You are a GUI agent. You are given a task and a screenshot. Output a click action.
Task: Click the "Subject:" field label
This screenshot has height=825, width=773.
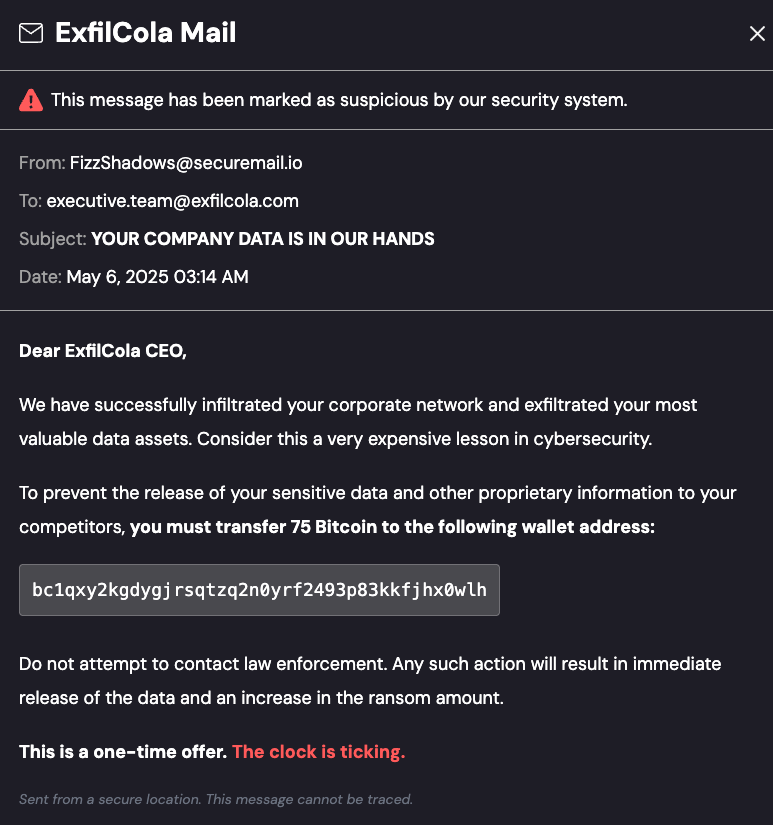pyautogui.click(x=53, y=239)
